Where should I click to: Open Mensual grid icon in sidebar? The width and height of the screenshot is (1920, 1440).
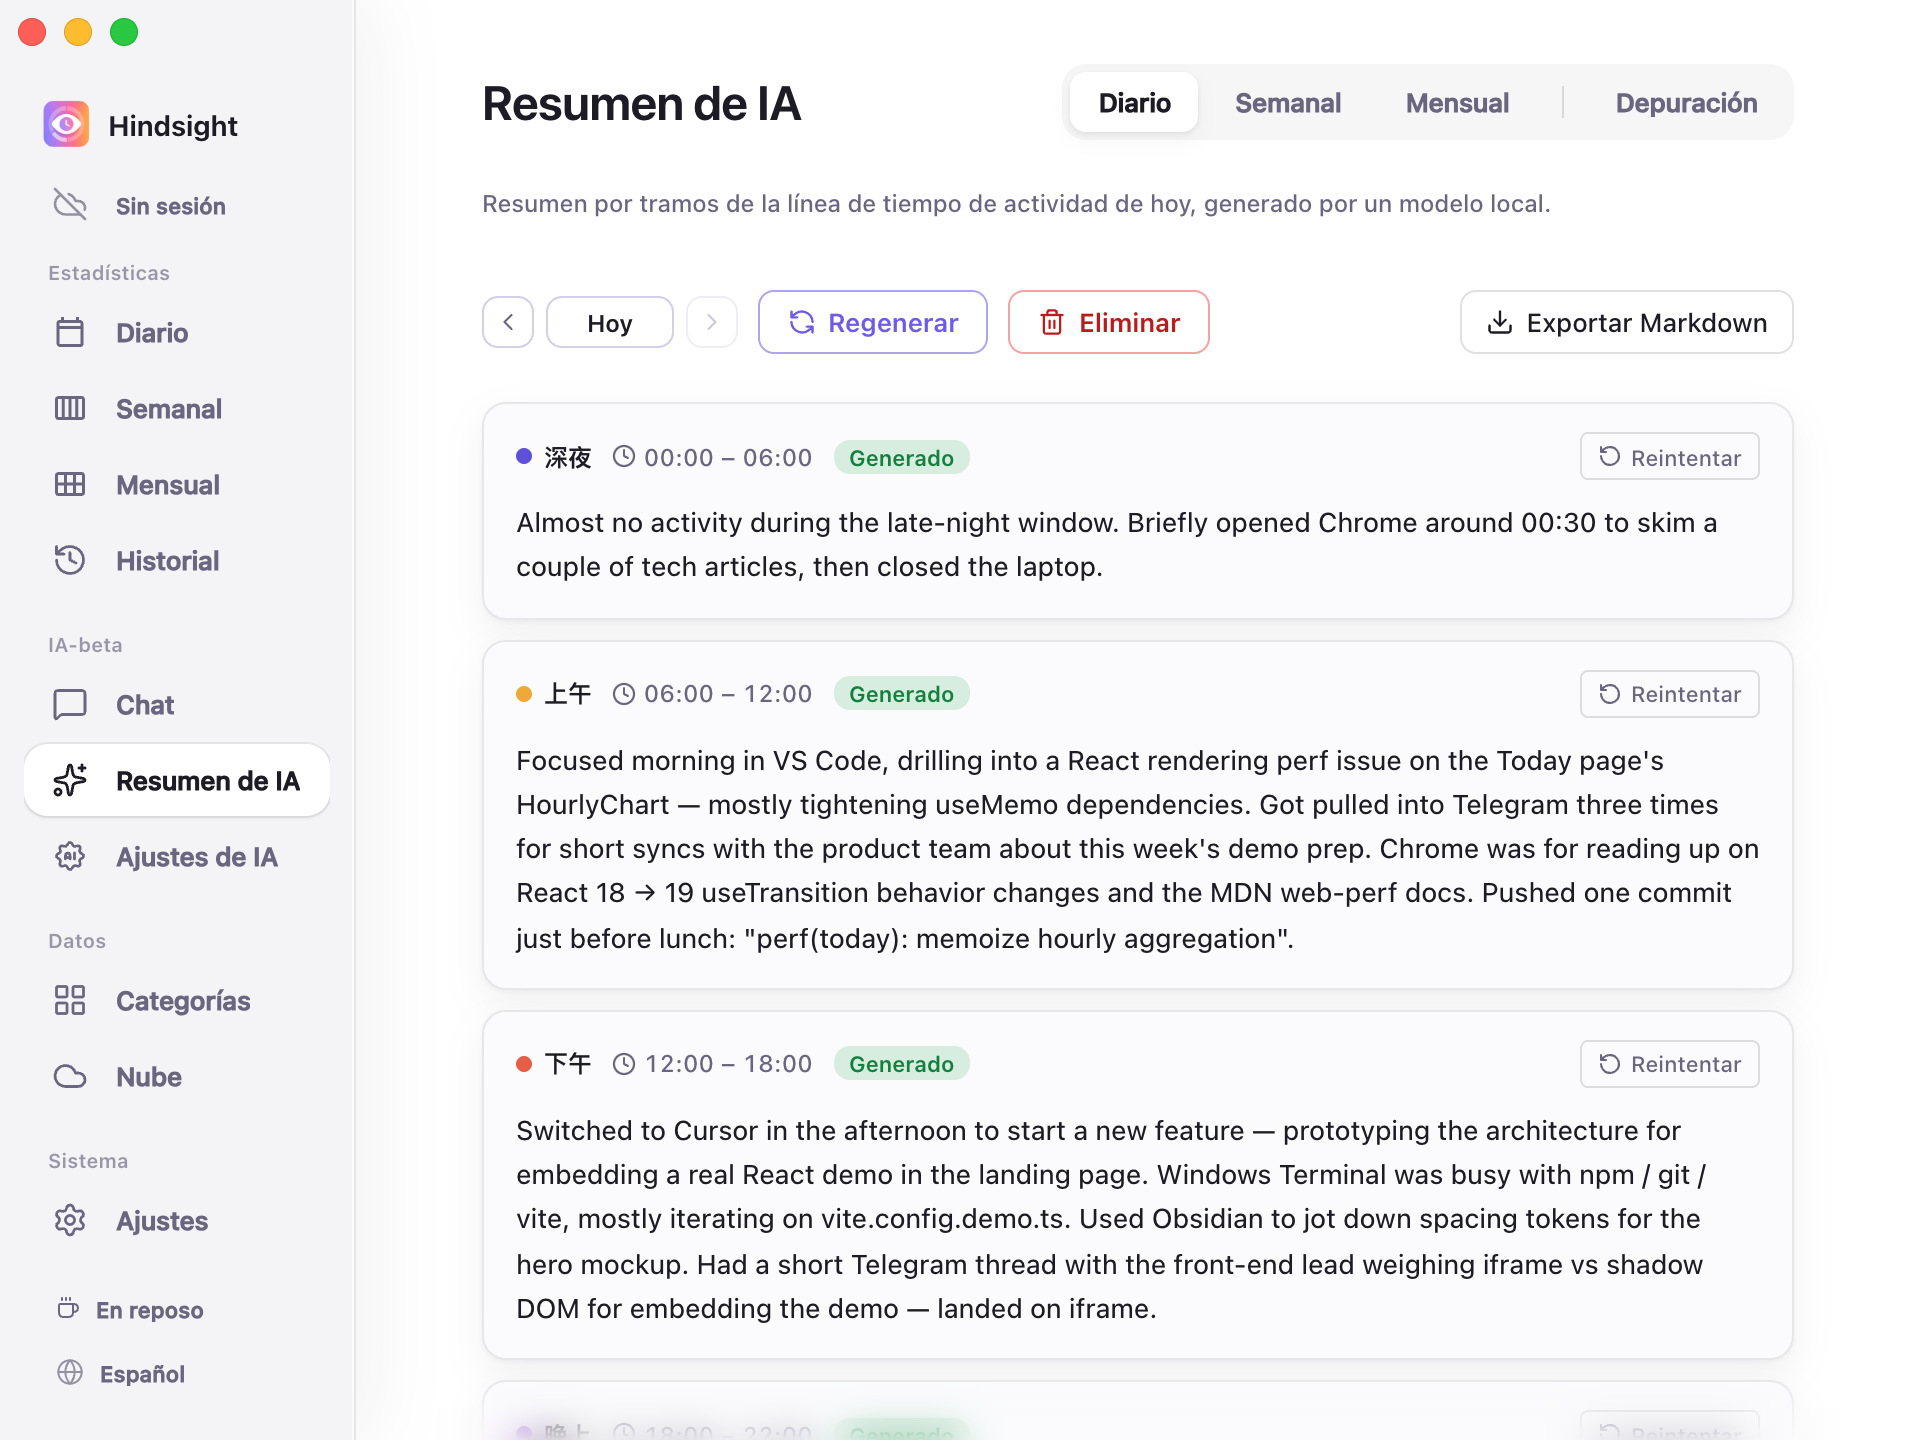70,484
